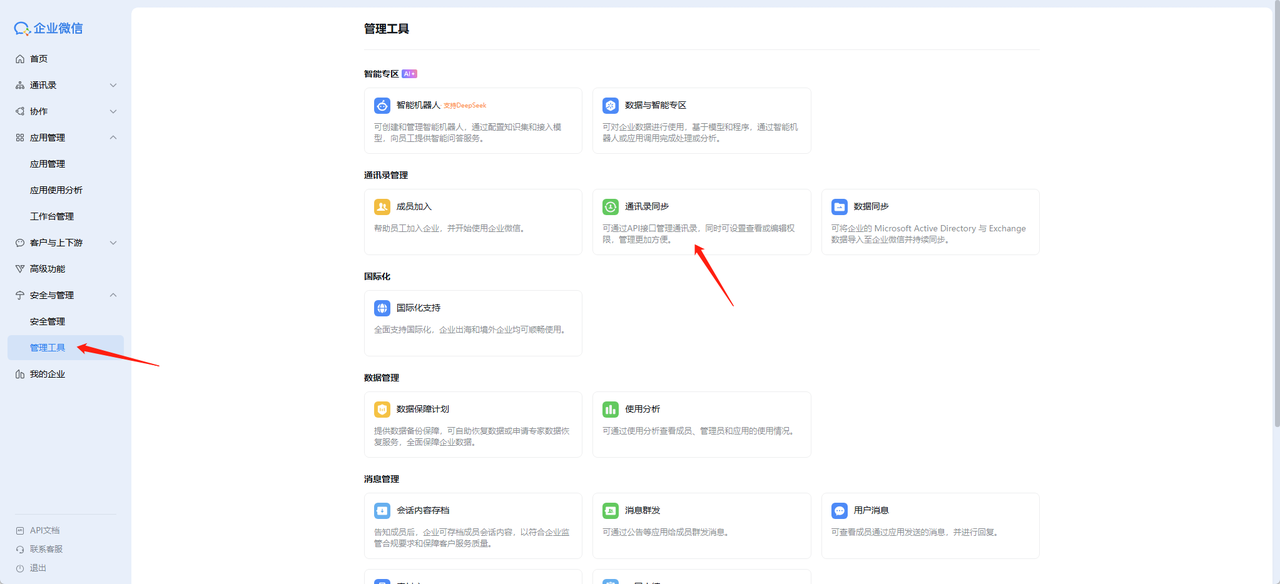Screen dimensions: 1280x584
Task: Open the 消息群发 card title
Action: [642, 510]
